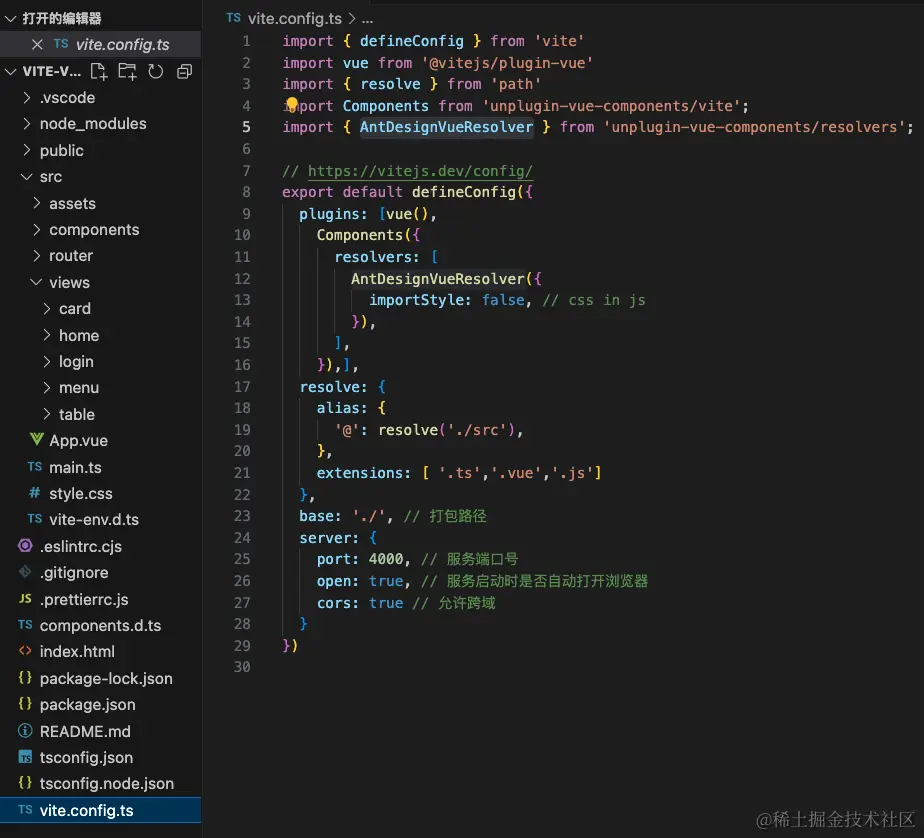Open the vitejs.dev/config link in comment
This screenshot has width=924, height=838.
point(420,171)
